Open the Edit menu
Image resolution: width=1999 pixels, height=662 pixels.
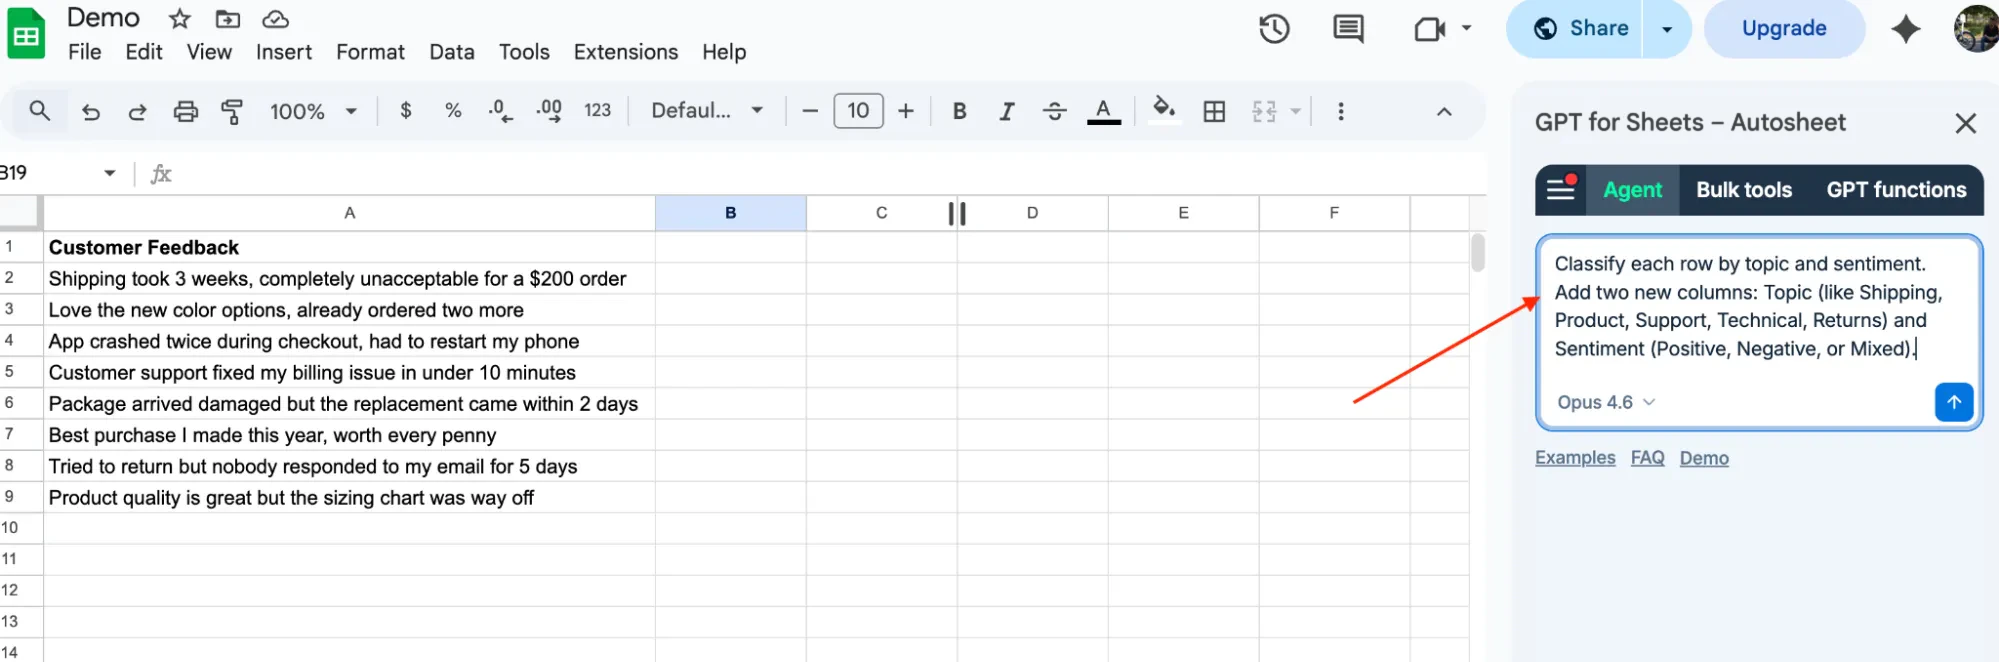144,52
